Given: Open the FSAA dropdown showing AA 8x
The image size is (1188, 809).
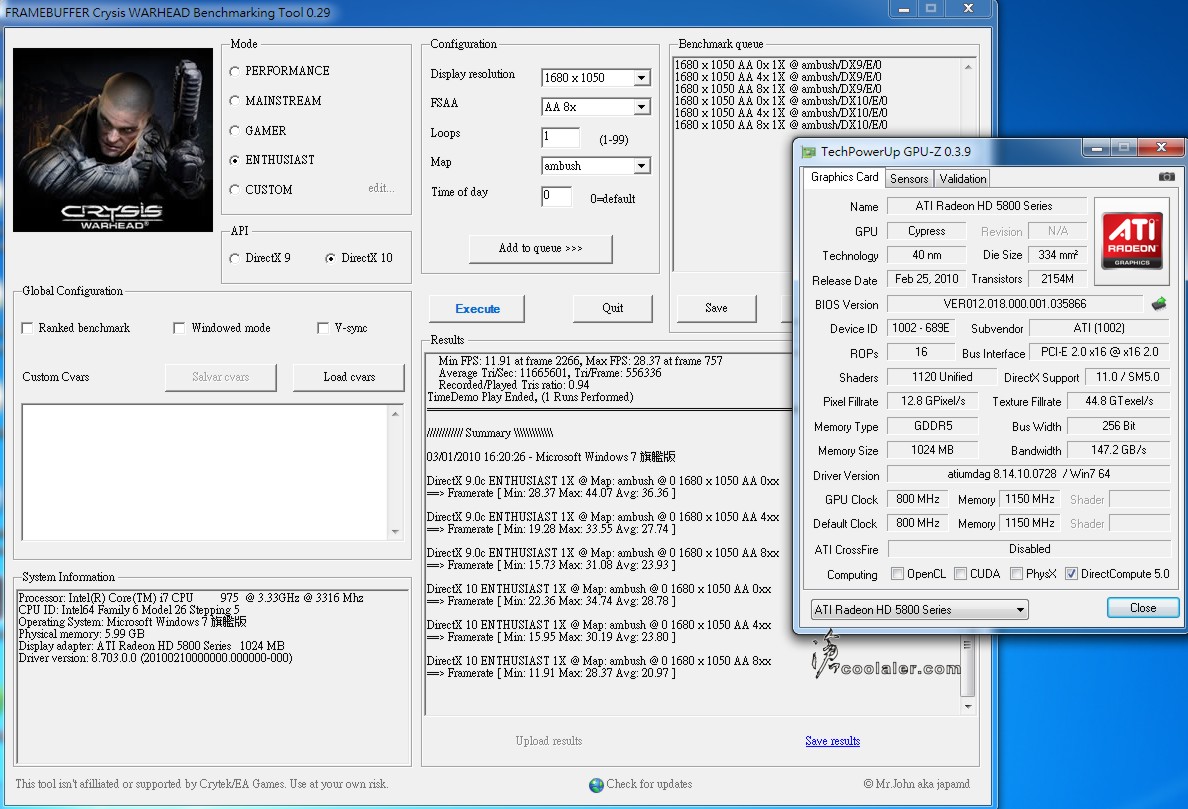Looking at the screenshot, I should 642,107.
